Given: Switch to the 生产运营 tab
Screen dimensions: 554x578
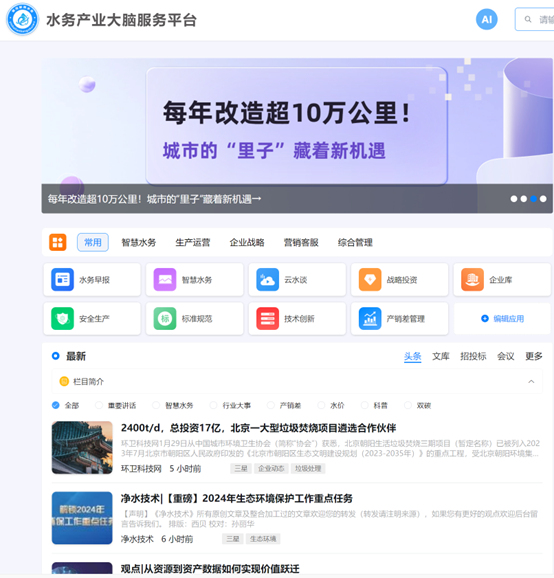Looking at the screenshot, I should pos(193,242).
